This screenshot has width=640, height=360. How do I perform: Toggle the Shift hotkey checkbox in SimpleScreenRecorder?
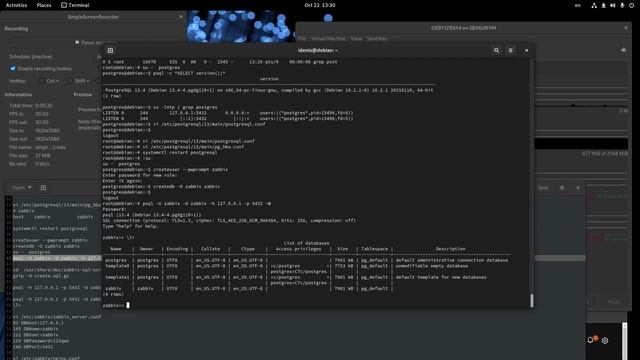[70, 81]
